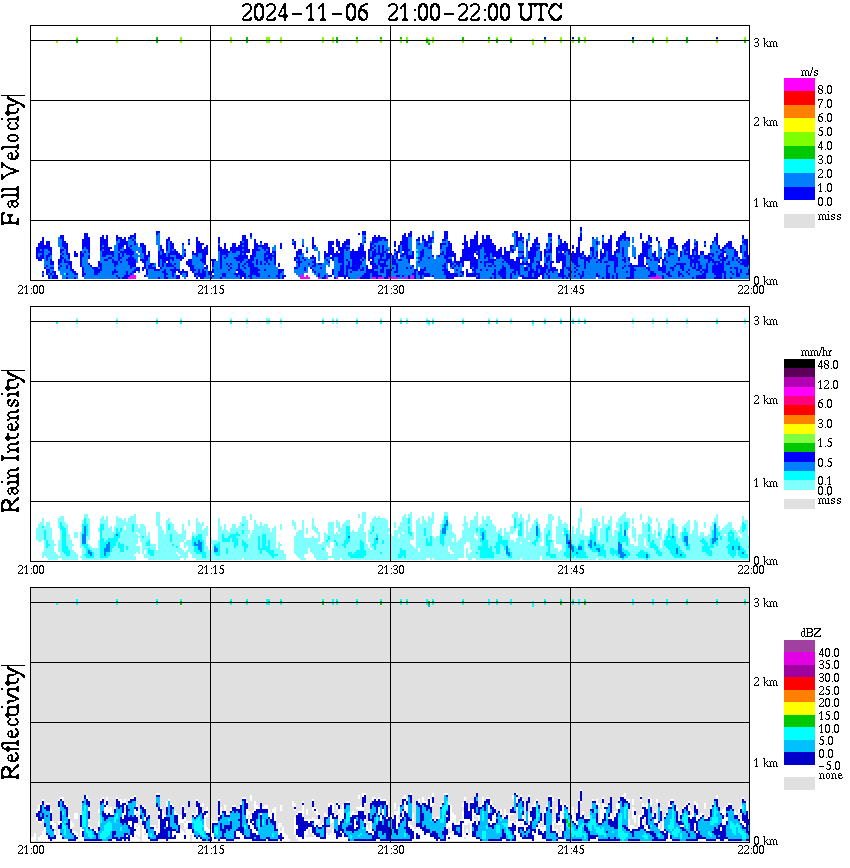Click the gray 'miss' swatch in Rain Intensity legend
This screenshot has height=868, width=850.
[x=799, y=504]
